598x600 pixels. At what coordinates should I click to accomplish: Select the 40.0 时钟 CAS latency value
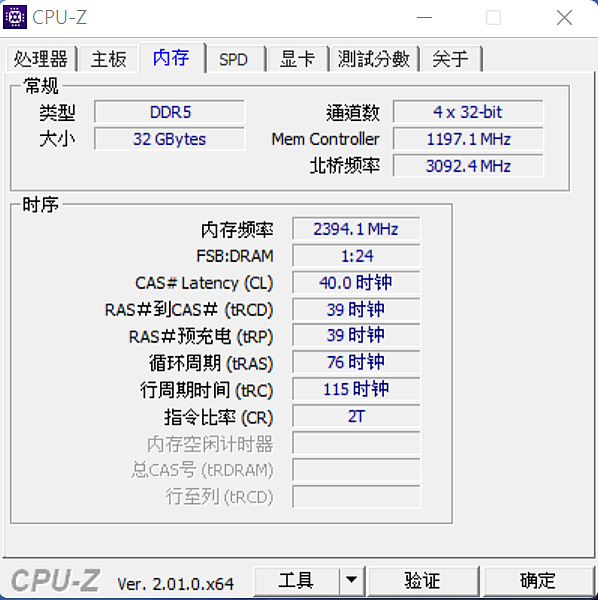tap(356, 282)
